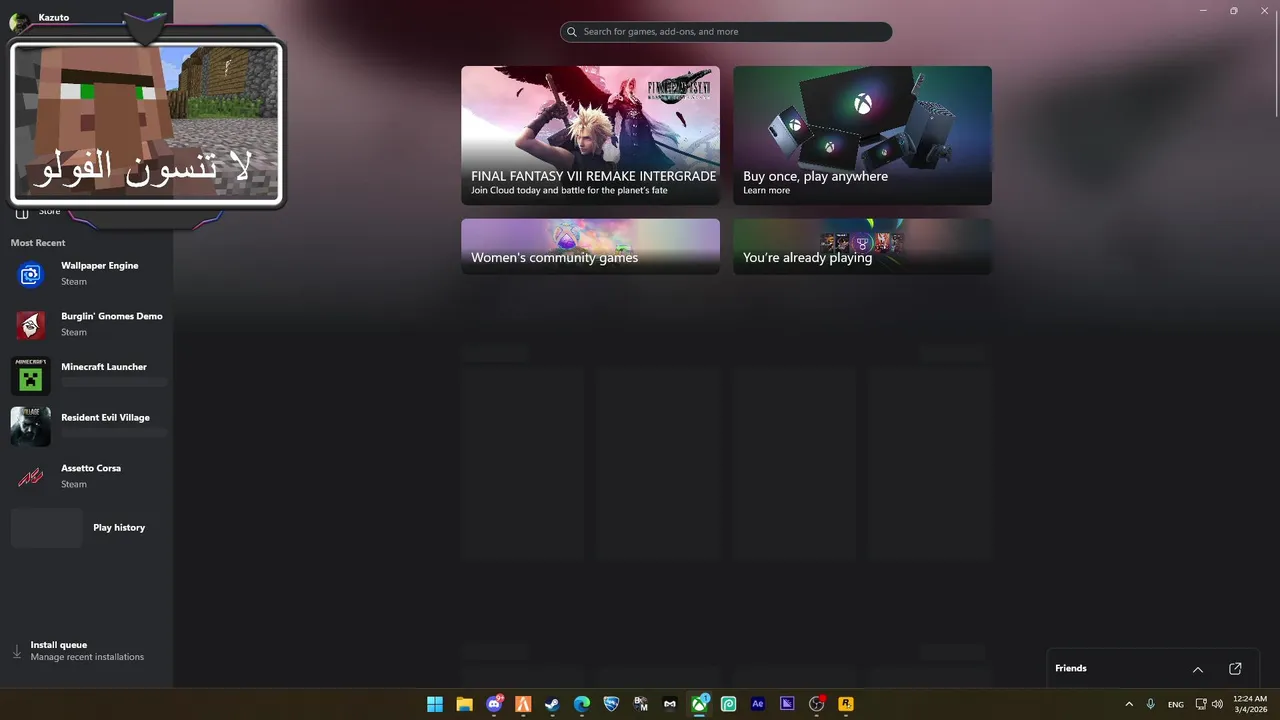Image resolution: width=1280 pixels, height=720 pixels.
Task: Open Resident Evil Village thumbnail
Action: click(x=31, y=427)
